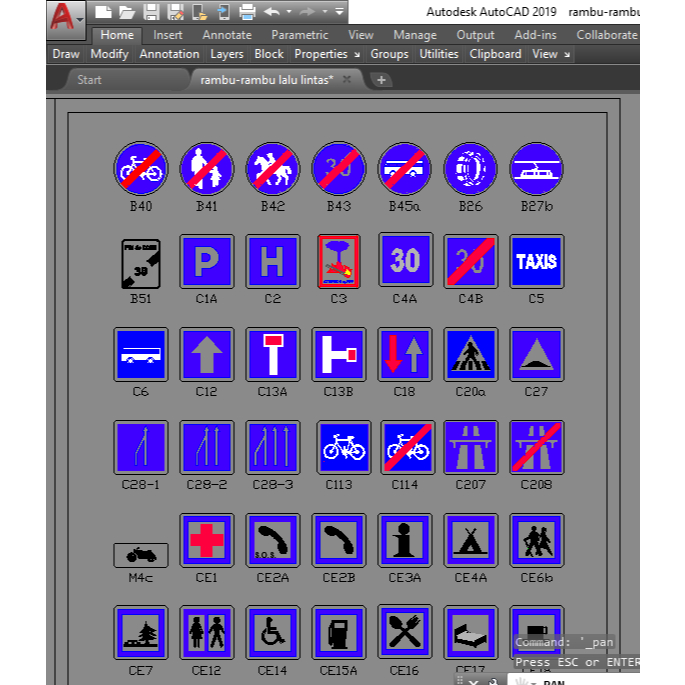
Task: Click the Plot printer icon
Action: coord(247,12)
